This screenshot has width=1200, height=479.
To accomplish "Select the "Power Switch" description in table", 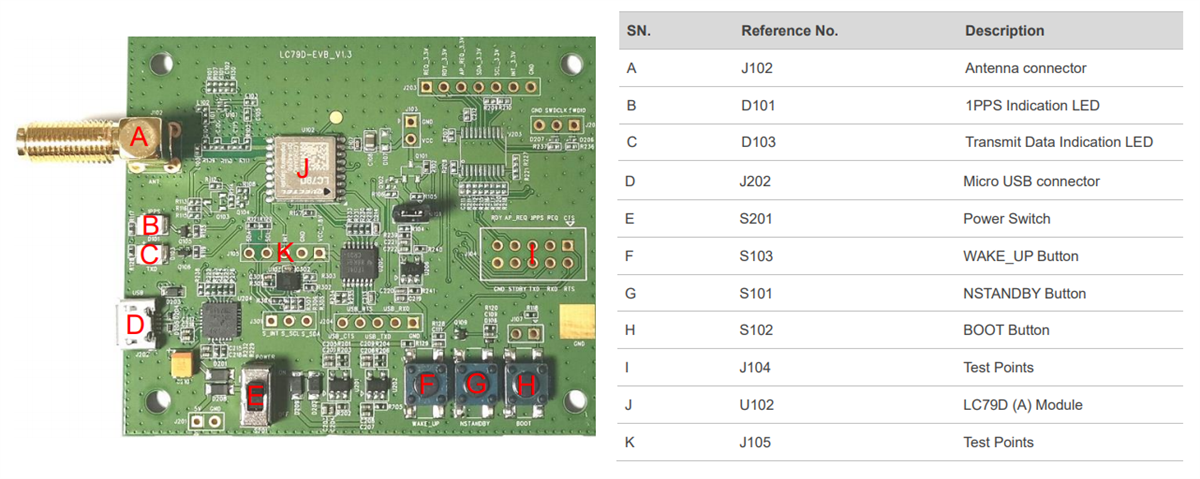I will [x=1006, y=218].
